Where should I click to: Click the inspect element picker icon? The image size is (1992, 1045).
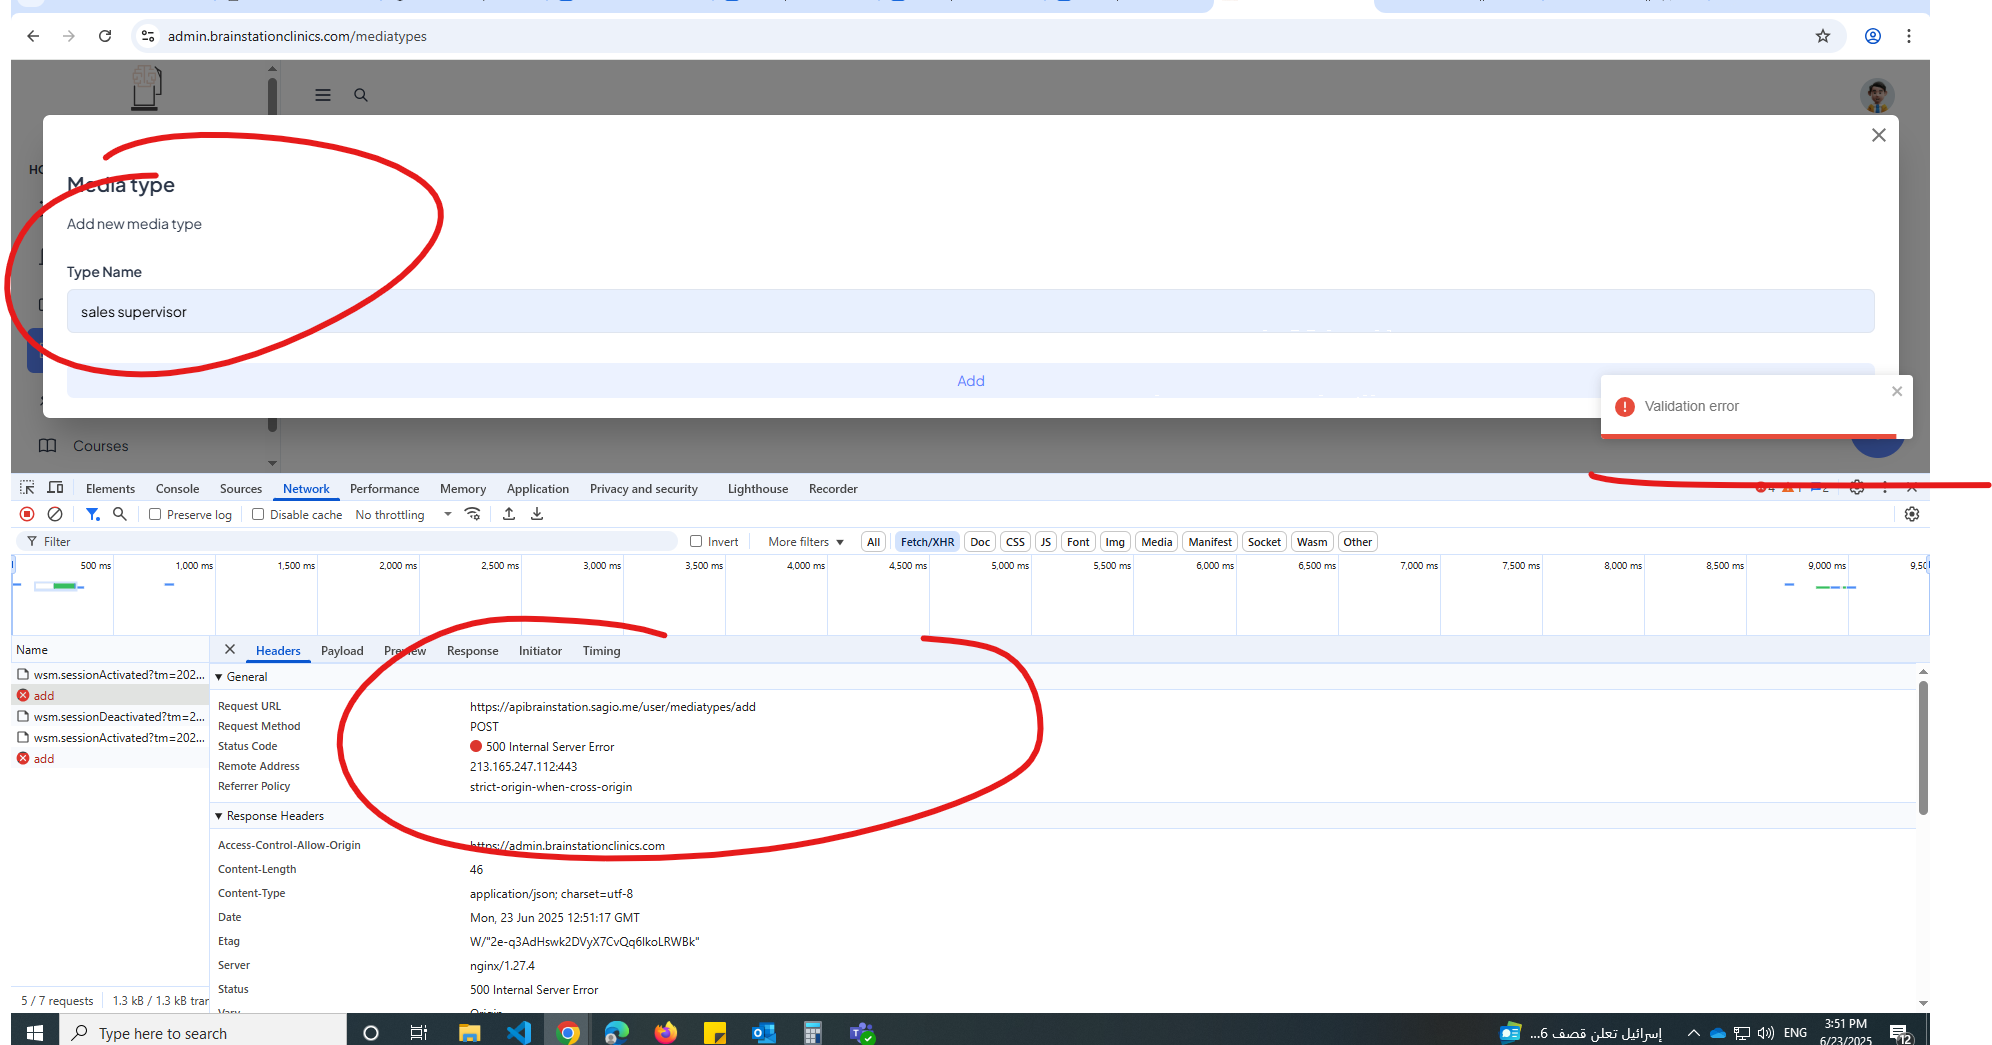pyautogui.click(x=27, y=488)
